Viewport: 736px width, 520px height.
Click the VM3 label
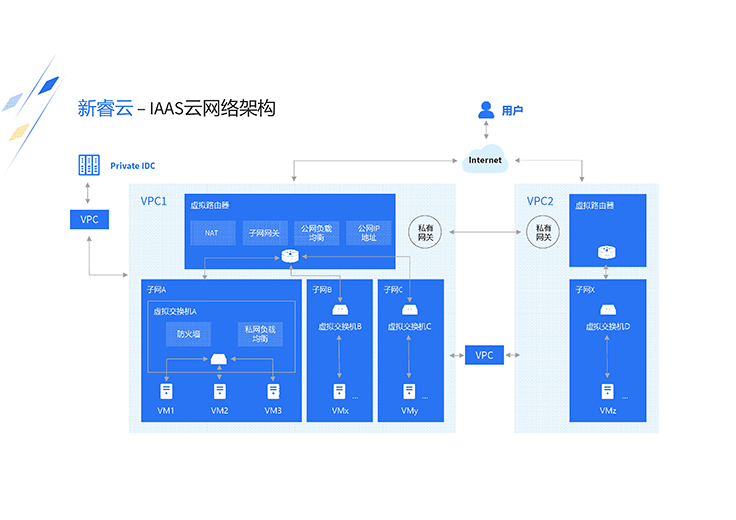tap(273, 411)
